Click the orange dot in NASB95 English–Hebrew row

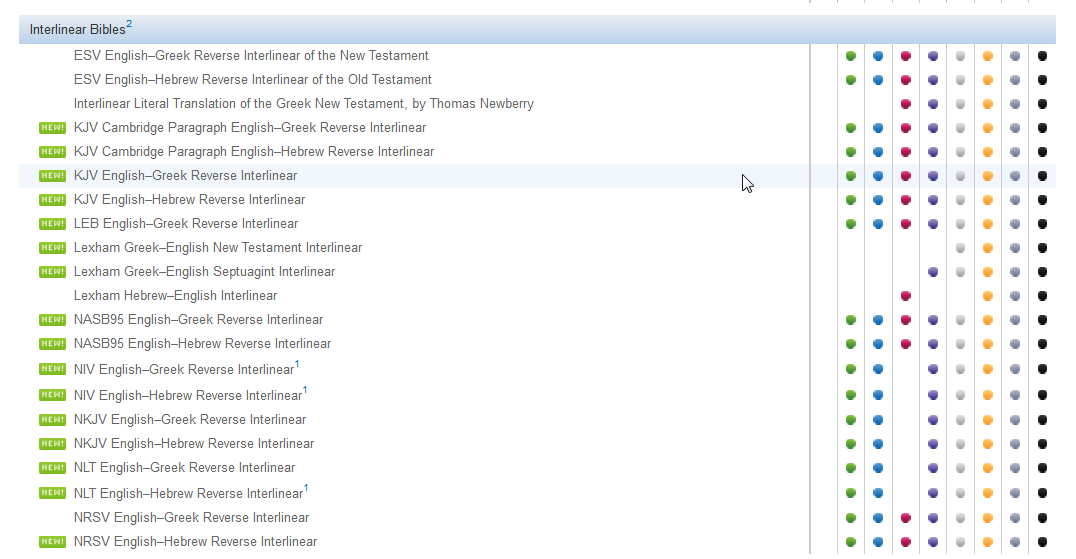click(x=988, y=344)
